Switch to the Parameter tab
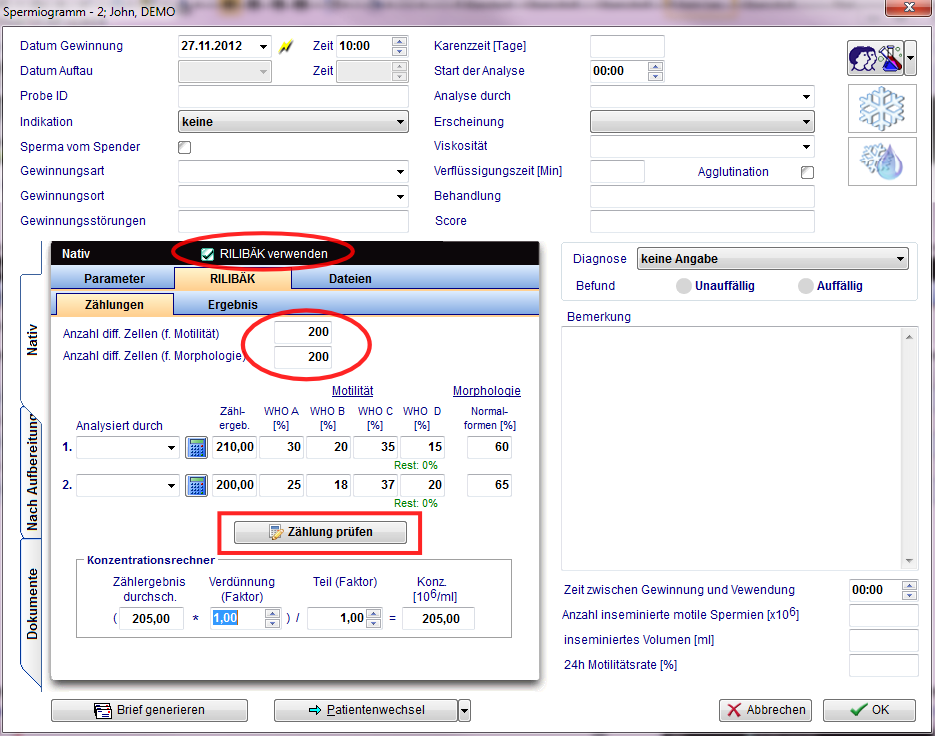Screen dimensions: 935x736 (x=114, y=279)
